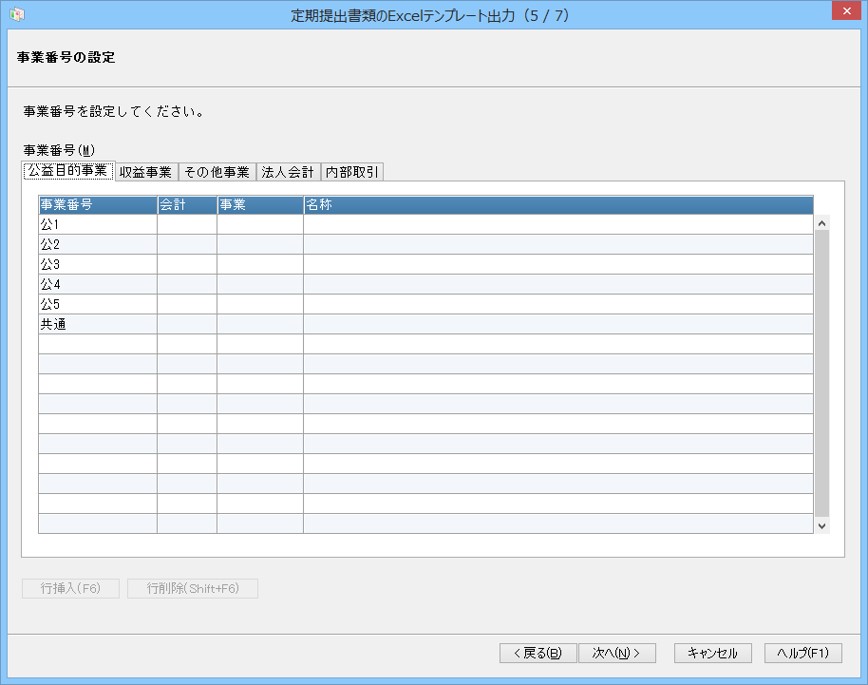Select the 公1 row cell
Viewport: 868px width, 685px height.
point(98,224)
